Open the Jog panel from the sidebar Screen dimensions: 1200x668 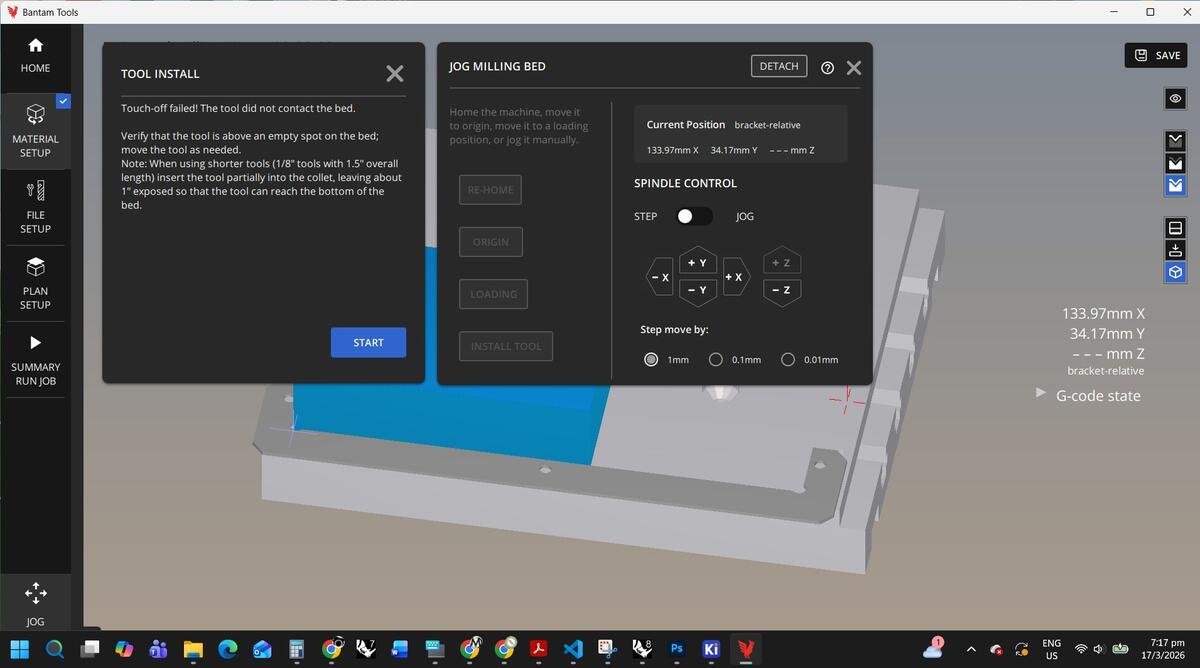point(35,604)
